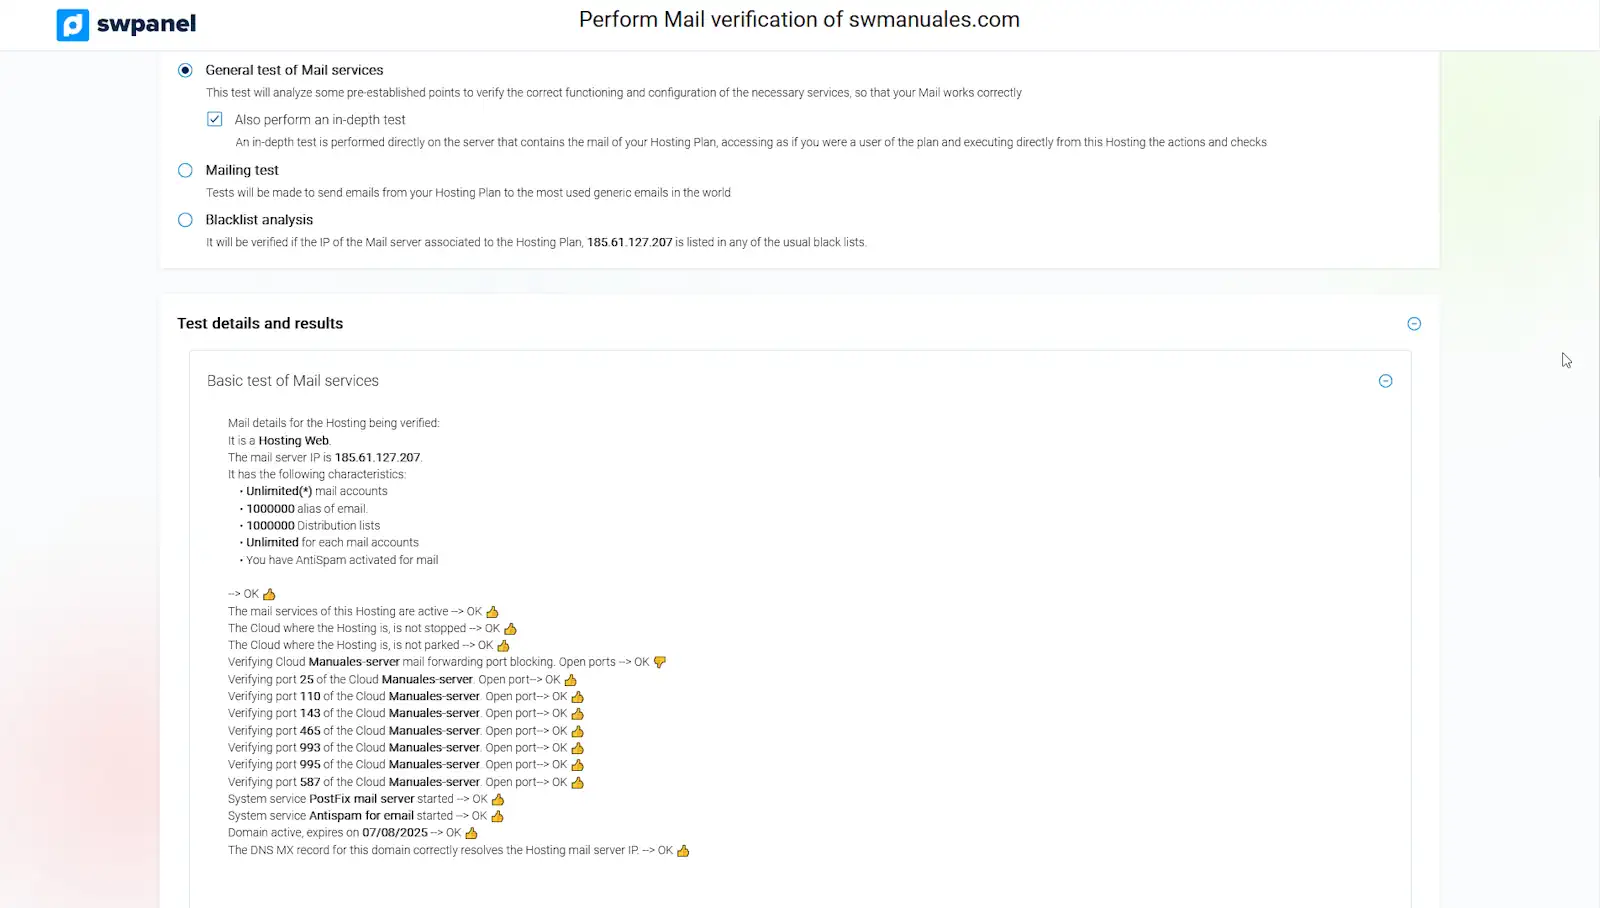Click the Basic test of Mail services title
Screen dimensions: 1600x908
coord(293,381)
